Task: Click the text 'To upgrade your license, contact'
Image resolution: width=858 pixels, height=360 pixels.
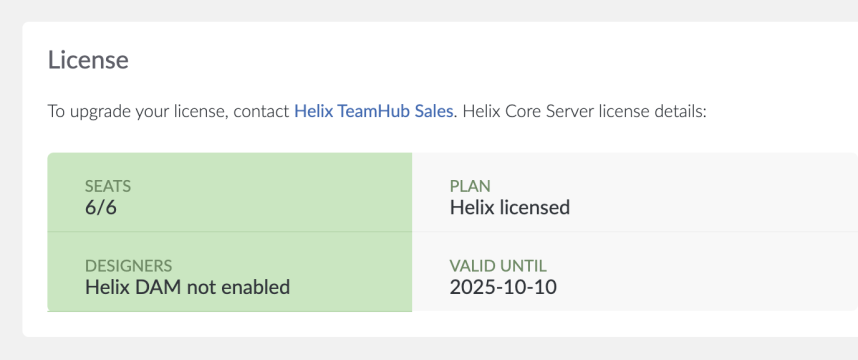Action: (x=169, y=112)
